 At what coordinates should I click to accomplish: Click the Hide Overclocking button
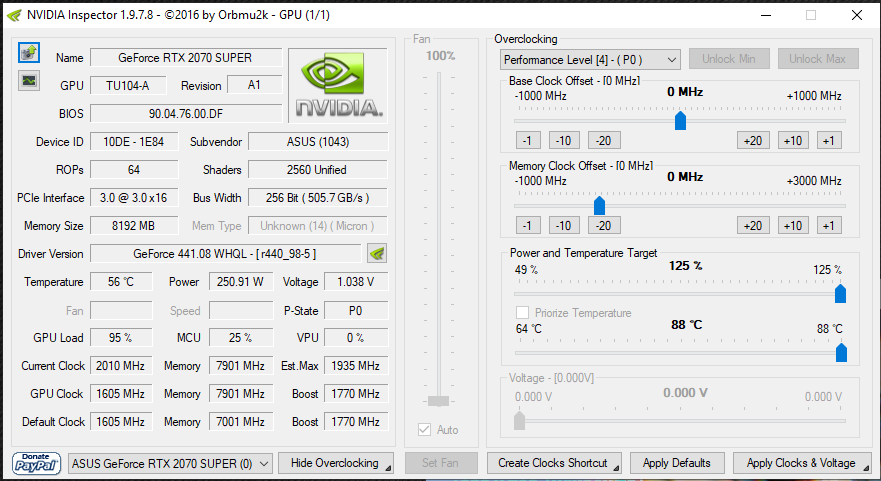335,463
